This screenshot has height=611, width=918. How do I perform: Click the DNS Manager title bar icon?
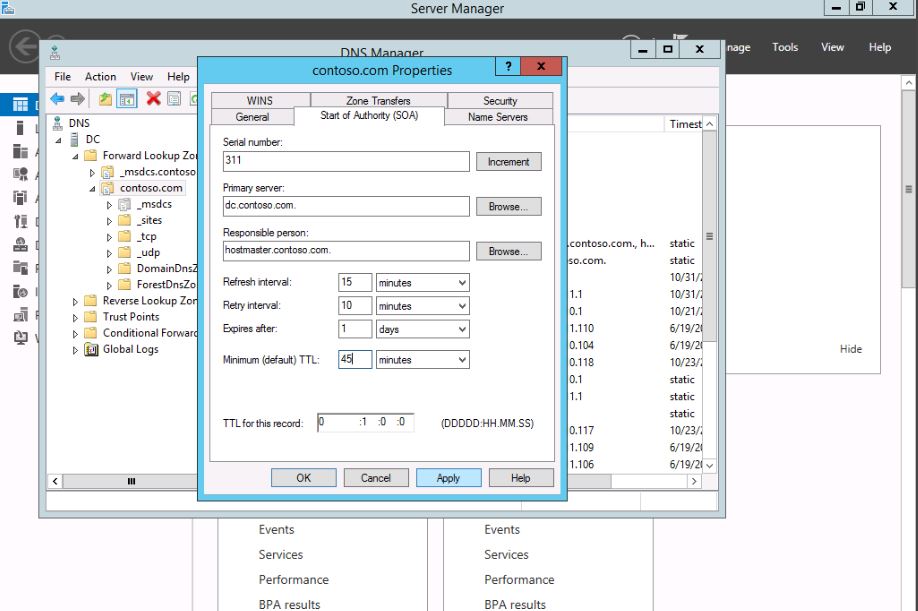coord(55,53)
